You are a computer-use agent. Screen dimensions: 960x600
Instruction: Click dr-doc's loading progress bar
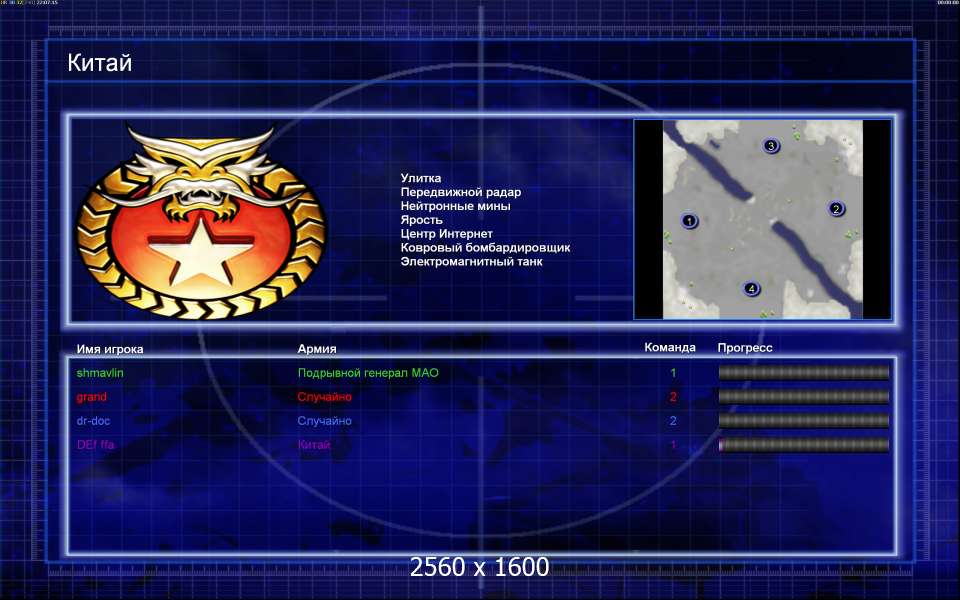pos(803,421)
